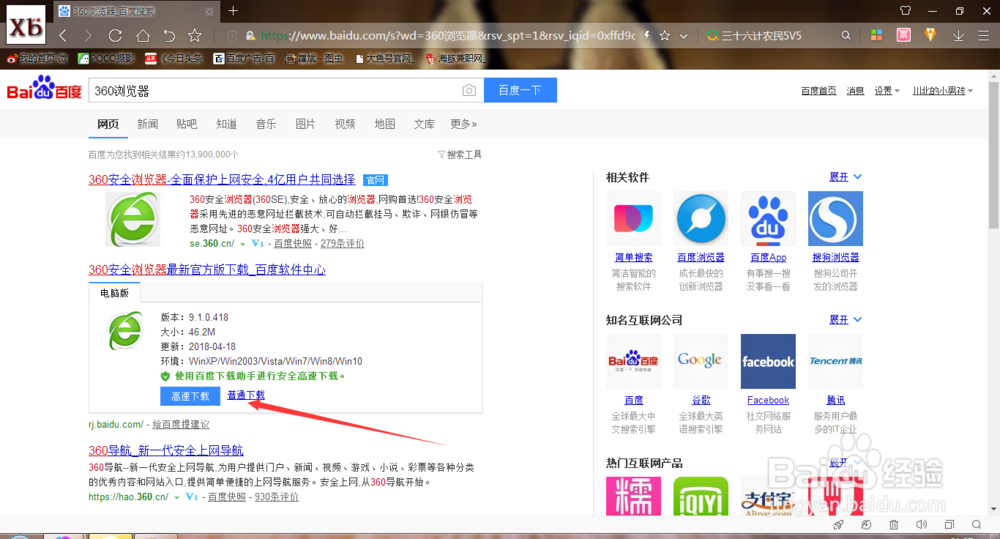Switch to the 贴吧 tab
The image size is (1000, 539).
click(x=187, y=124)
